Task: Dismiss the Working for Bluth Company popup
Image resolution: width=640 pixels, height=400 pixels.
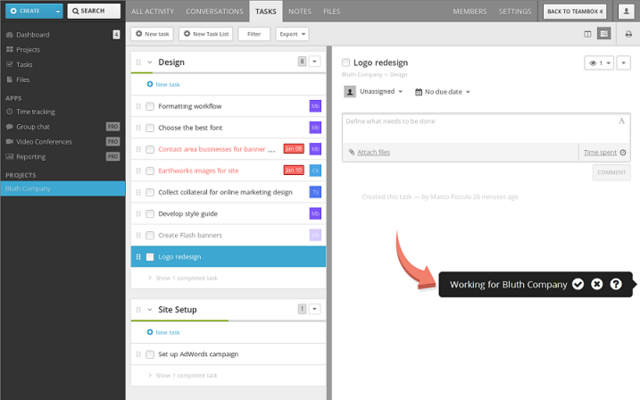Action: point(597,284)
